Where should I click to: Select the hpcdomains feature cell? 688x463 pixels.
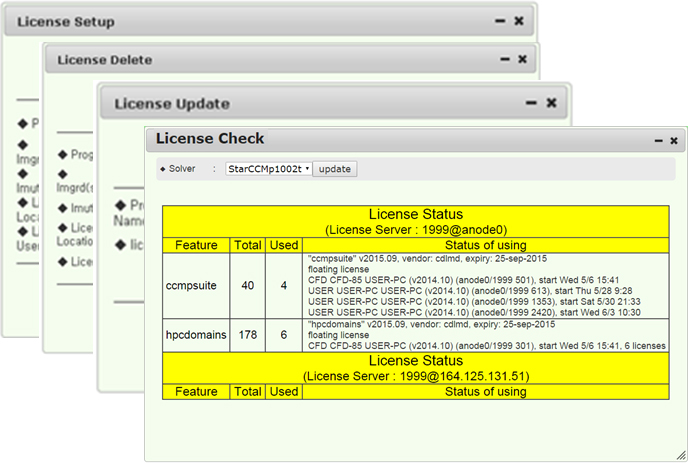tap(196, 335)
